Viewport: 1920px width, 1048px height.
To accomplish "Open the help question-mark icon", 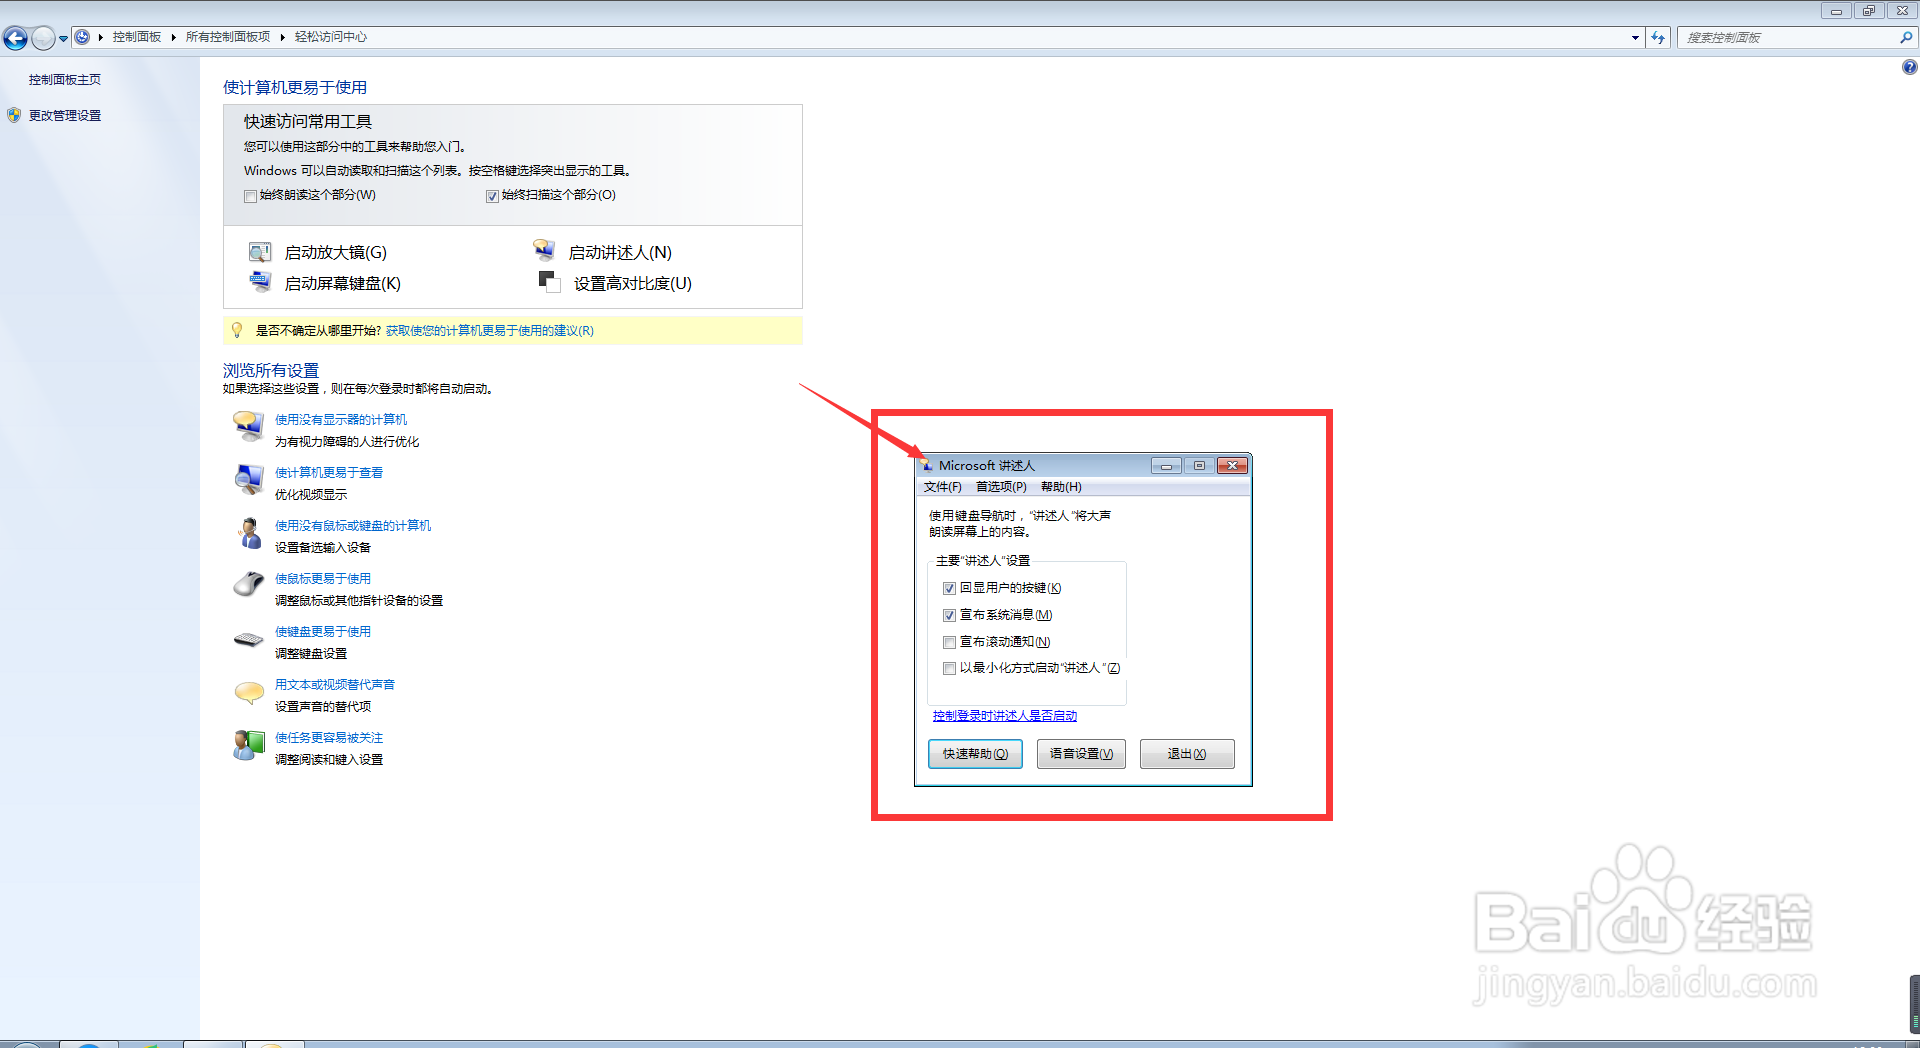I will 1909,67.
